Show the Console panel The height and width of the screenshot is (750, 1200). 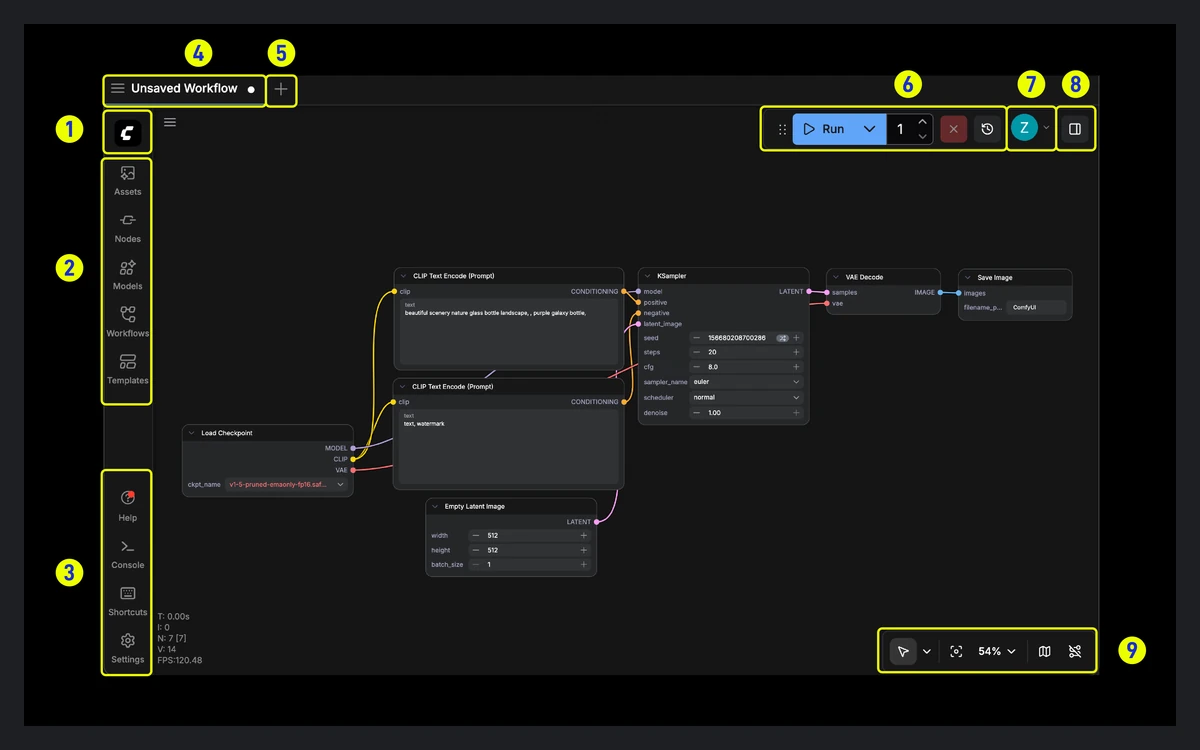coord(128,553)
